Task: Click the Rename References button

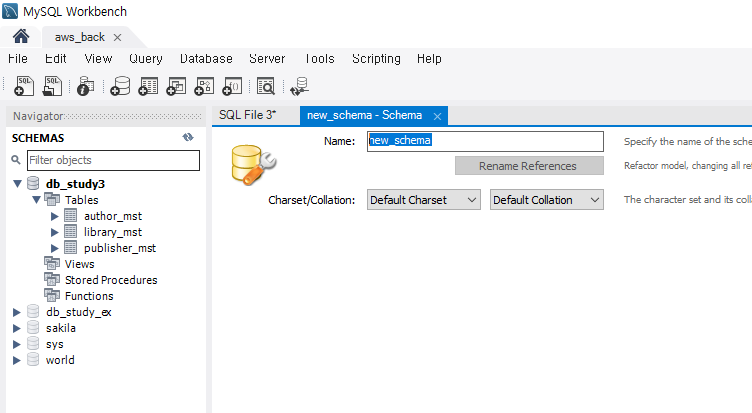Action: (529, 166)
